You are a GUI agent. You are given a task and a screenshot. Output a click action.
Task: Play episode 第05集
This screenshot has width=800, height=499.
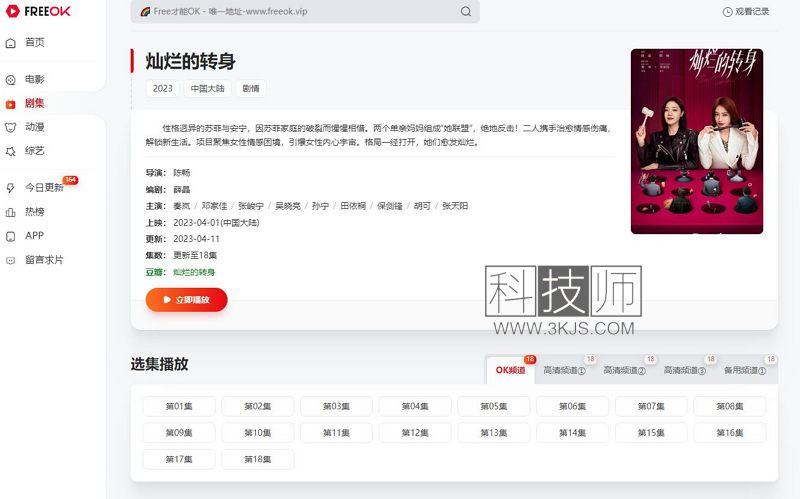coord(493,406)
